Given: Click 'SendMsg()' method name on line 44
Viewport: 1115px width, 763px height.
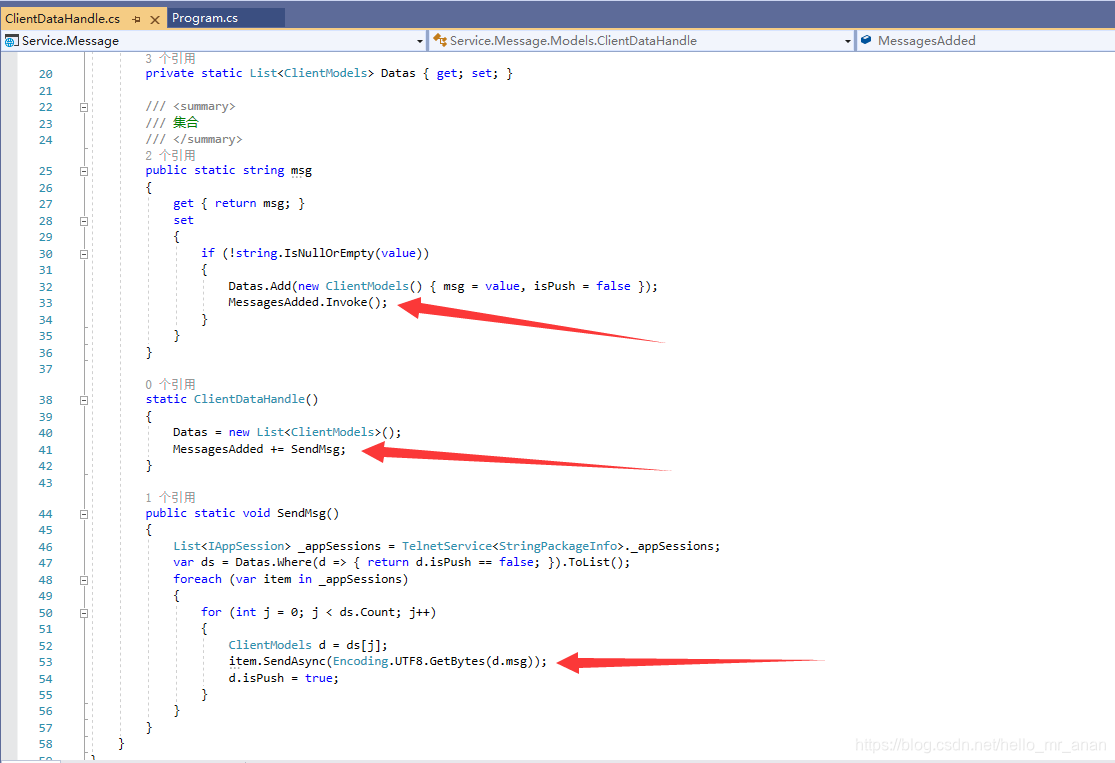Looking at the screenshot, I should [308, 513].
